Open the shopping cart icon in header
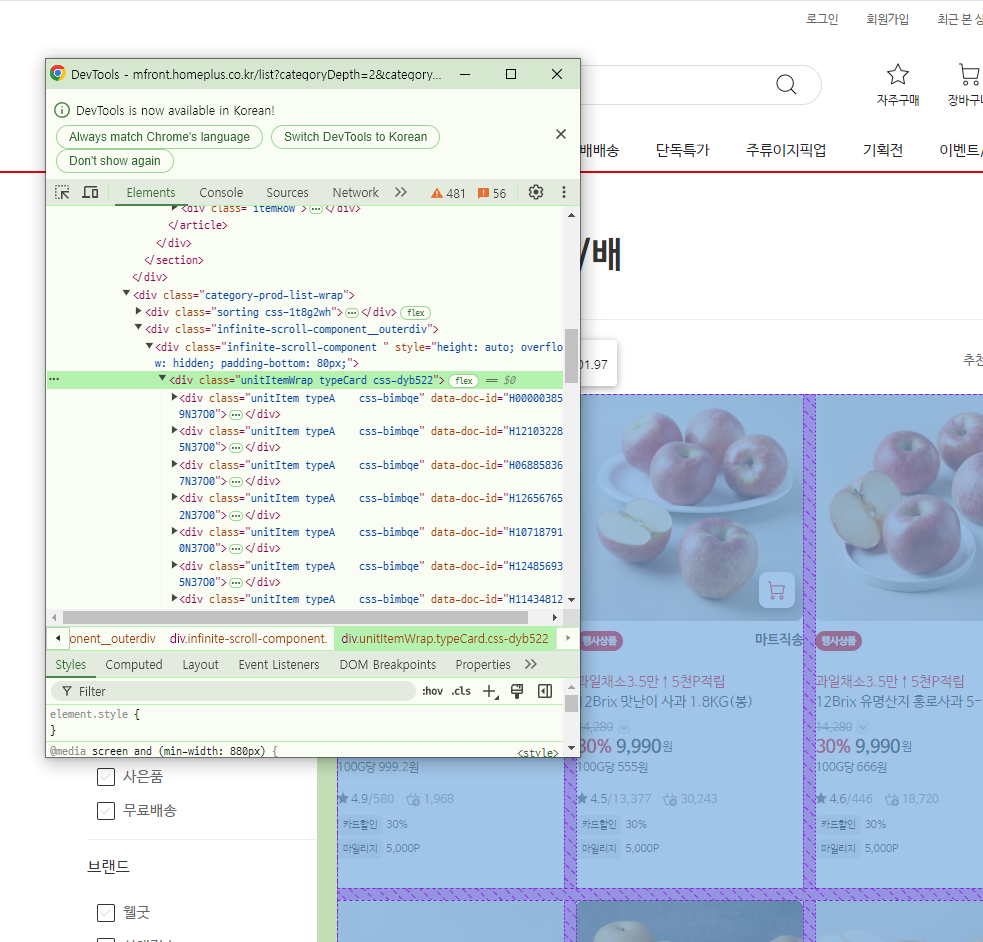Screen dimensions: 983x942 click(x=969, y=75)
